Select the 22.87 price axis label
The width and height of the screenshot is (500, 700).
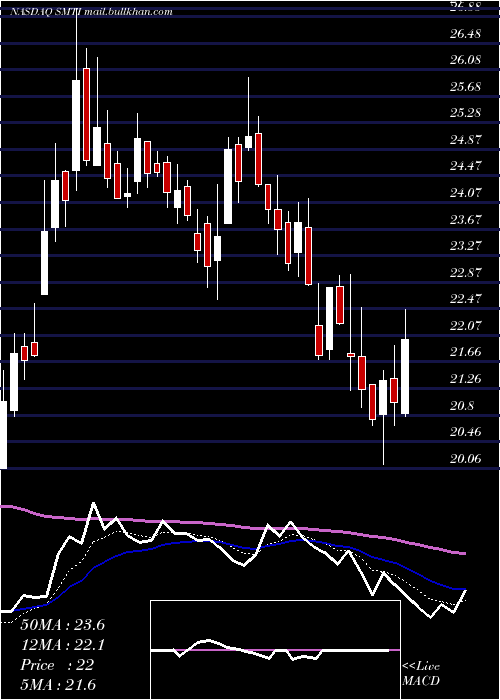[465, 272]
